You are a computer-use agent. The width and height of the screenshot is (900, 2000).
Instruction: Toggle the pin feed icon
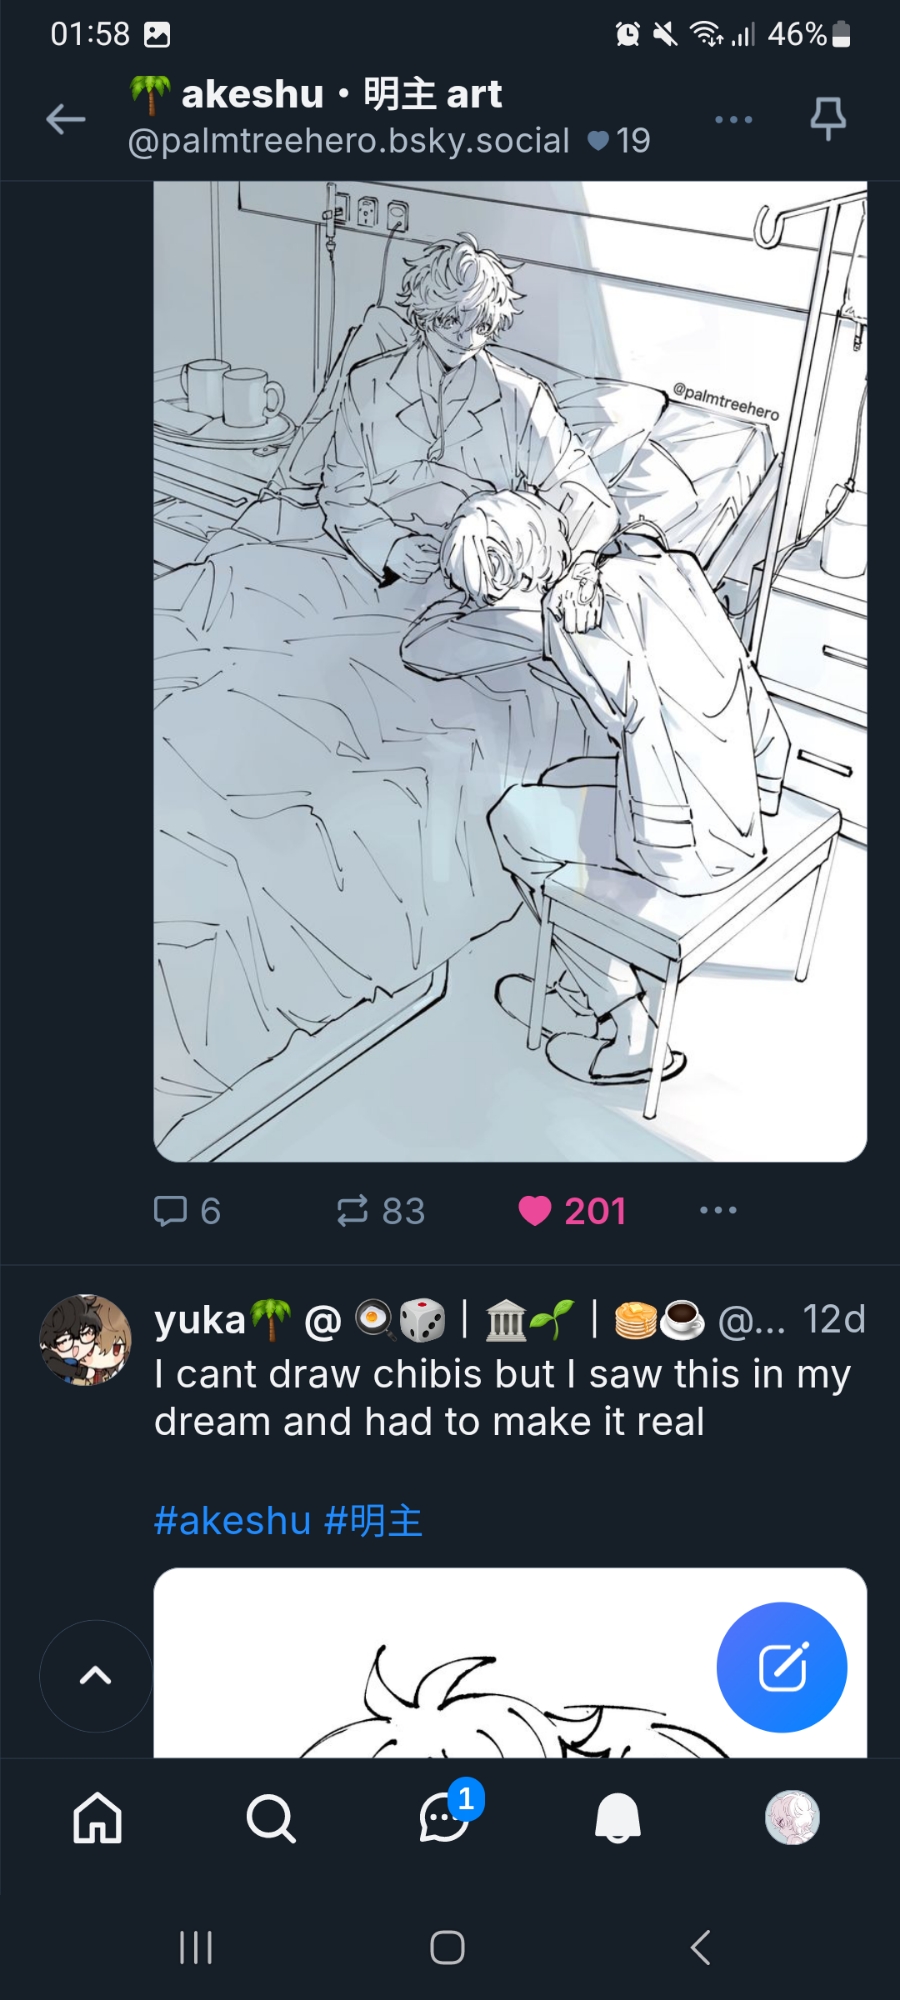point(827,119)
